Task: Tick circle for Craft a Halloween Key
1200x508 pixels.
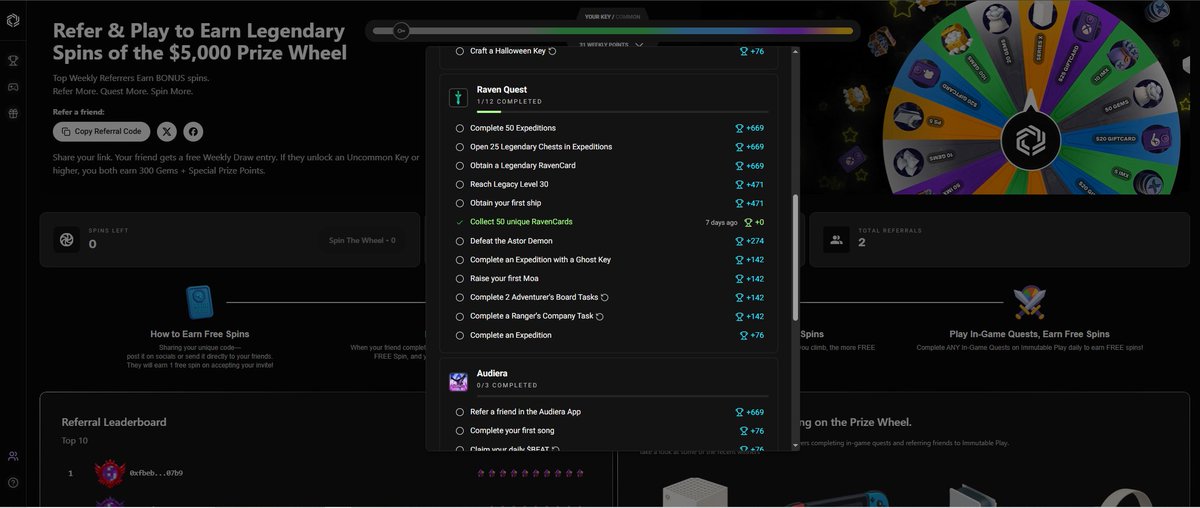Action: click(x=460, y=51)
